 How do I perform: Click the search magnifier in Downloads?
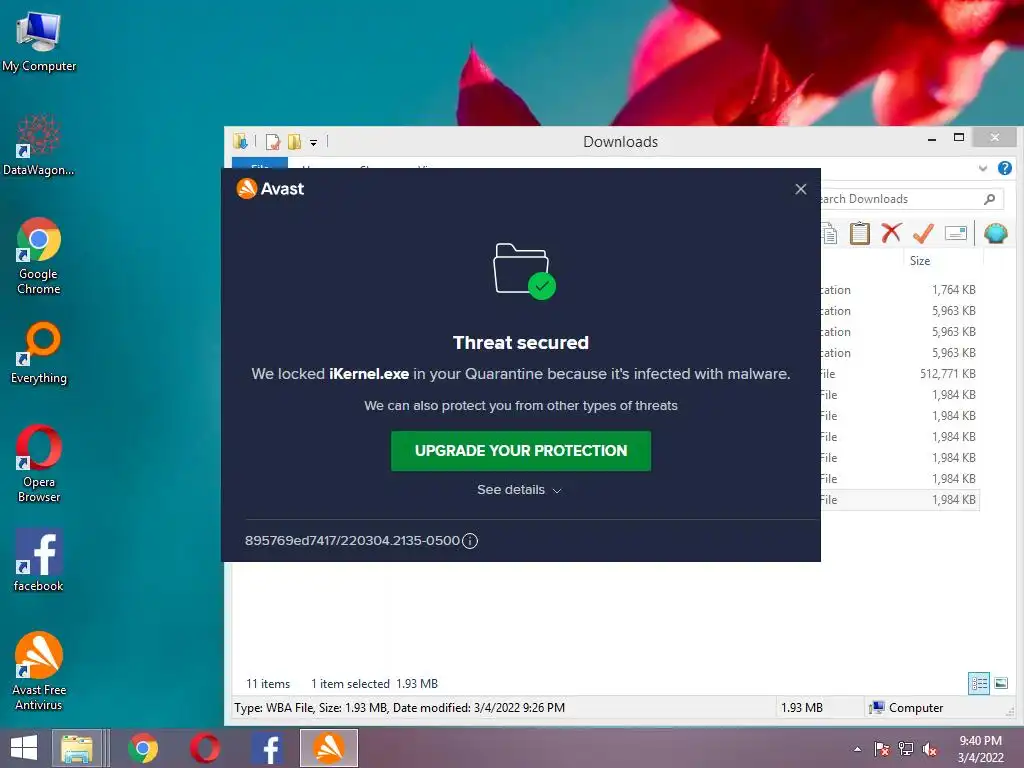990,199
